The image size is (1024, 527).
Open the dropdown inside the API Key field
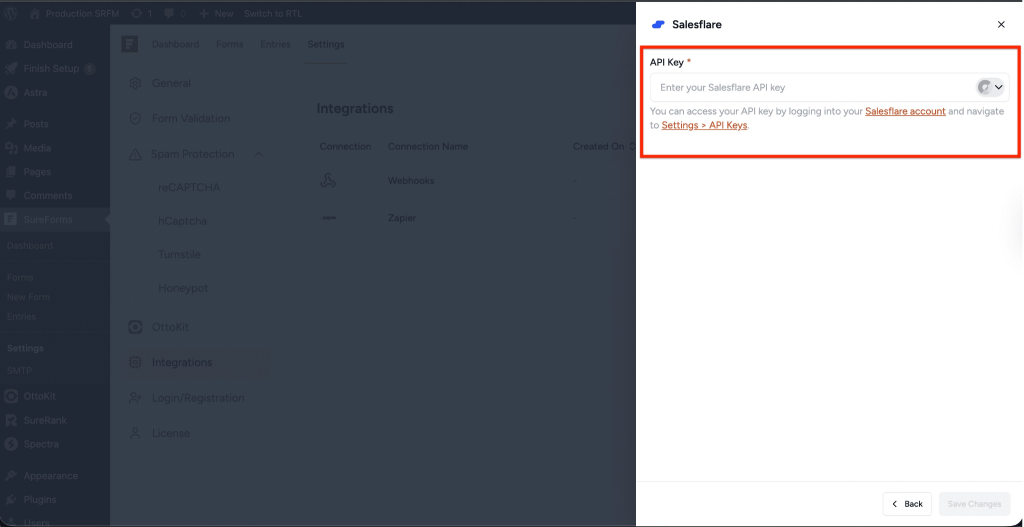point(991,87)
